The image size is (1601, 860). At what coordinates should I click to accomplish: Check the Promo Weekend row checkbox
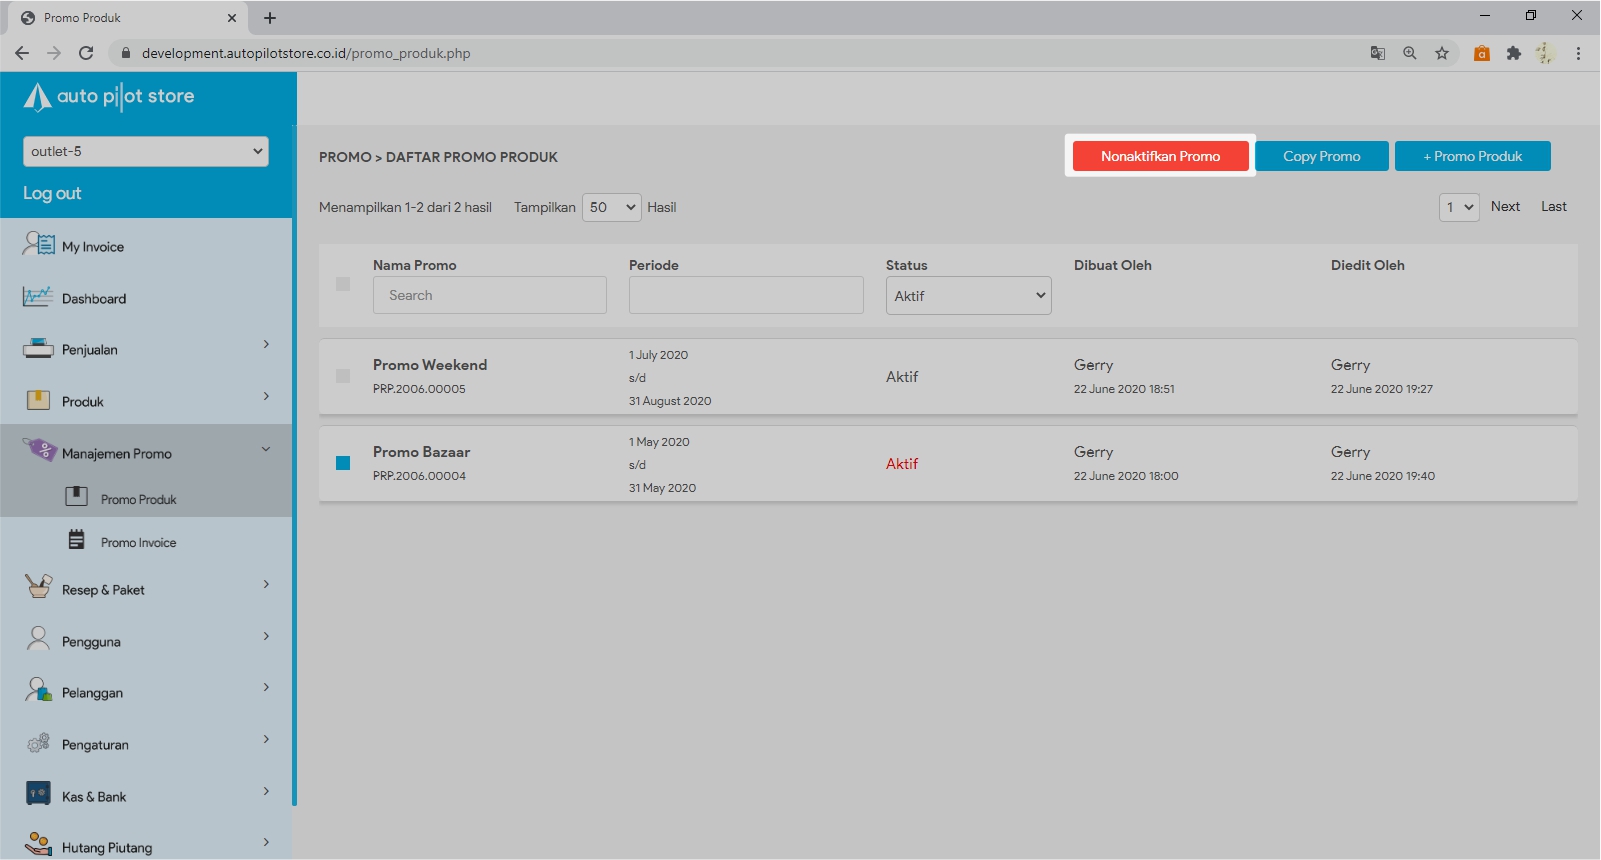click(343, 376)
